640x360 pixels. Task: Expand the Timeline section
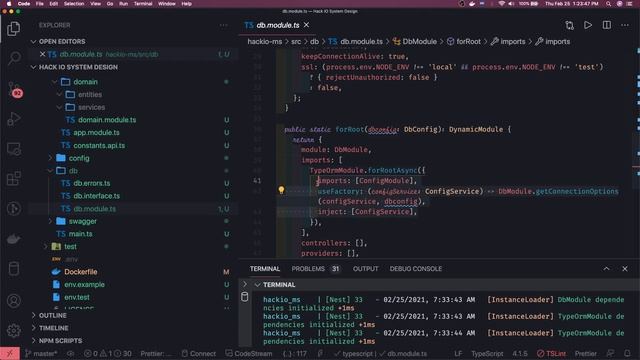click(33, 328)
